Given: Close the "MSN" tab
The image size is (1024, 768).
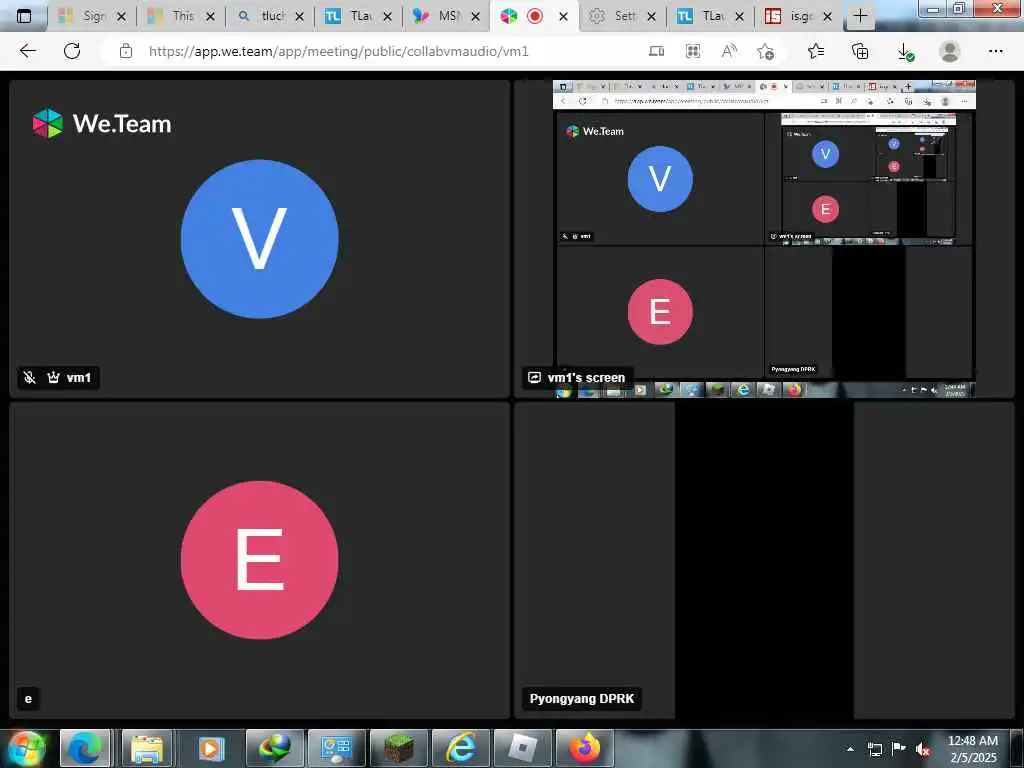Looking at the screenshot, I should coord(475,16).
